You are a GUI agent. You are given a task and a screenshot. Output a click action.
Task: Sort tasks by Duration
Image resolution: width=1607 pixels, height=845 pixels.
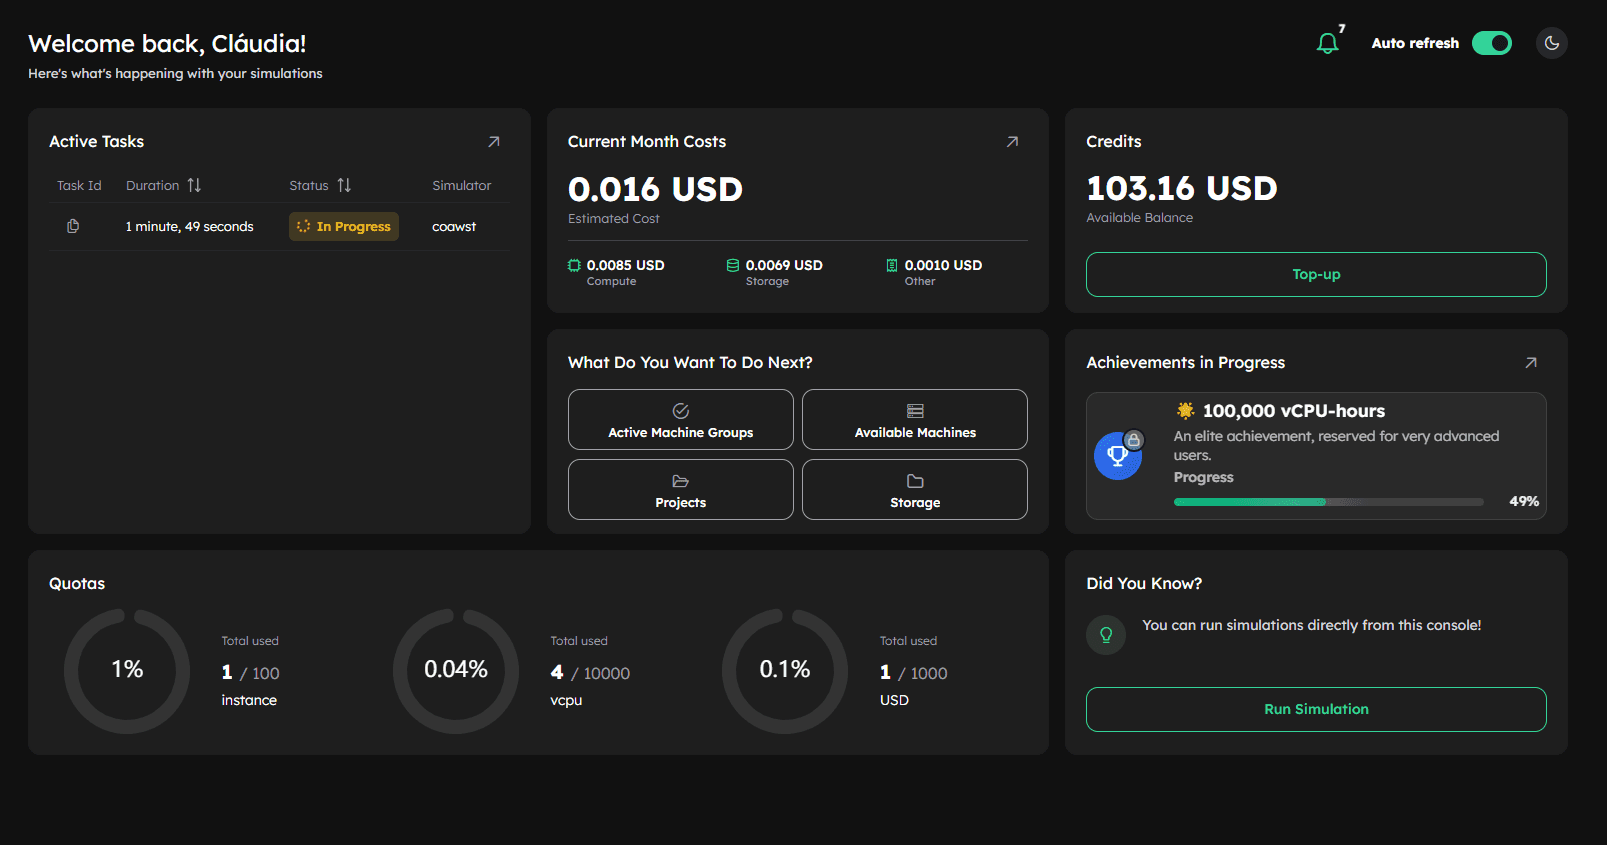tap(194, 185)
